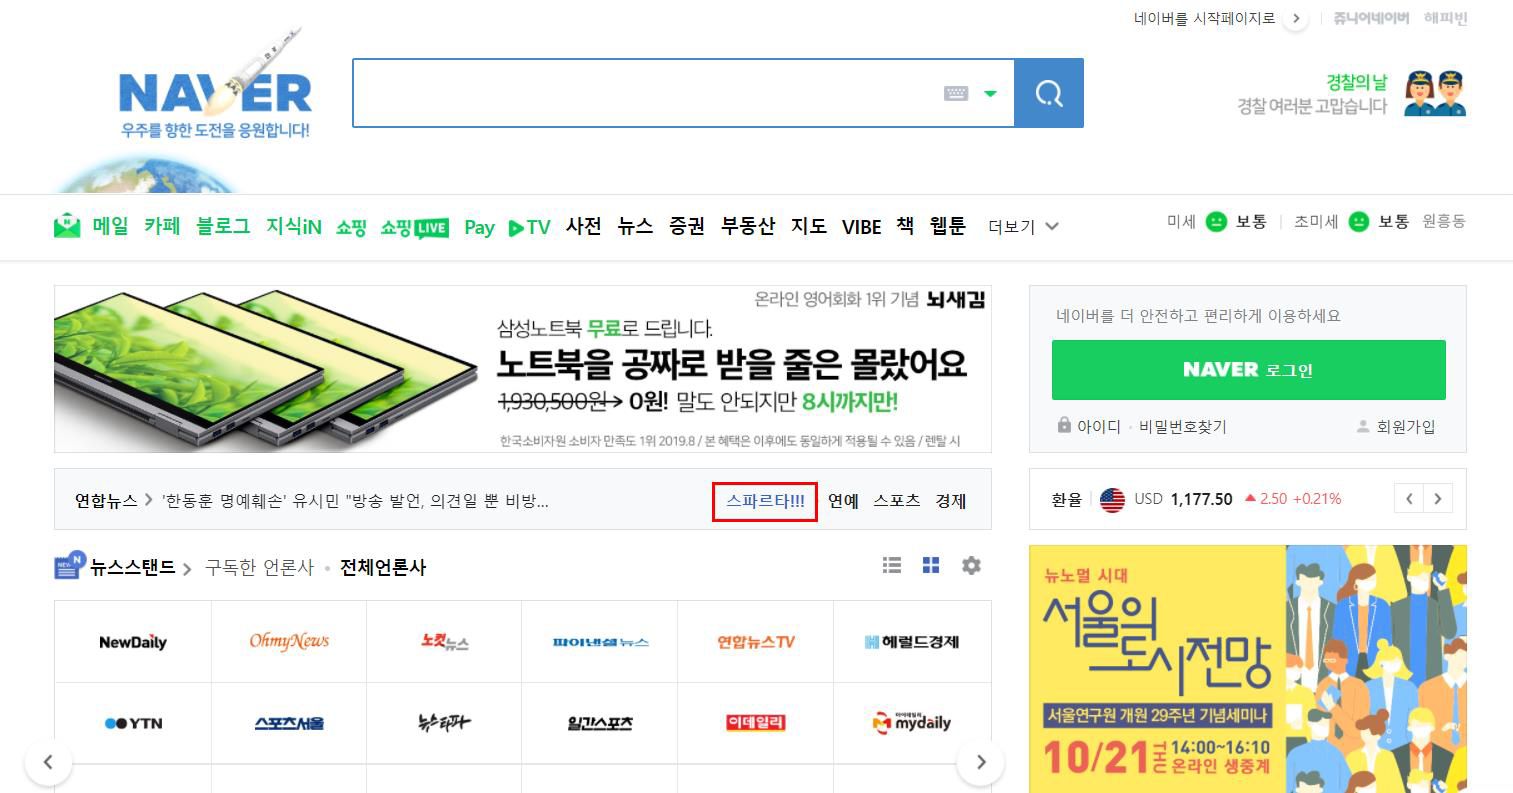Open the on-screen keyboard icon in search box
Image resolution: width=1513 pixels, height=793 pixels.
click(x=956, y=93)
